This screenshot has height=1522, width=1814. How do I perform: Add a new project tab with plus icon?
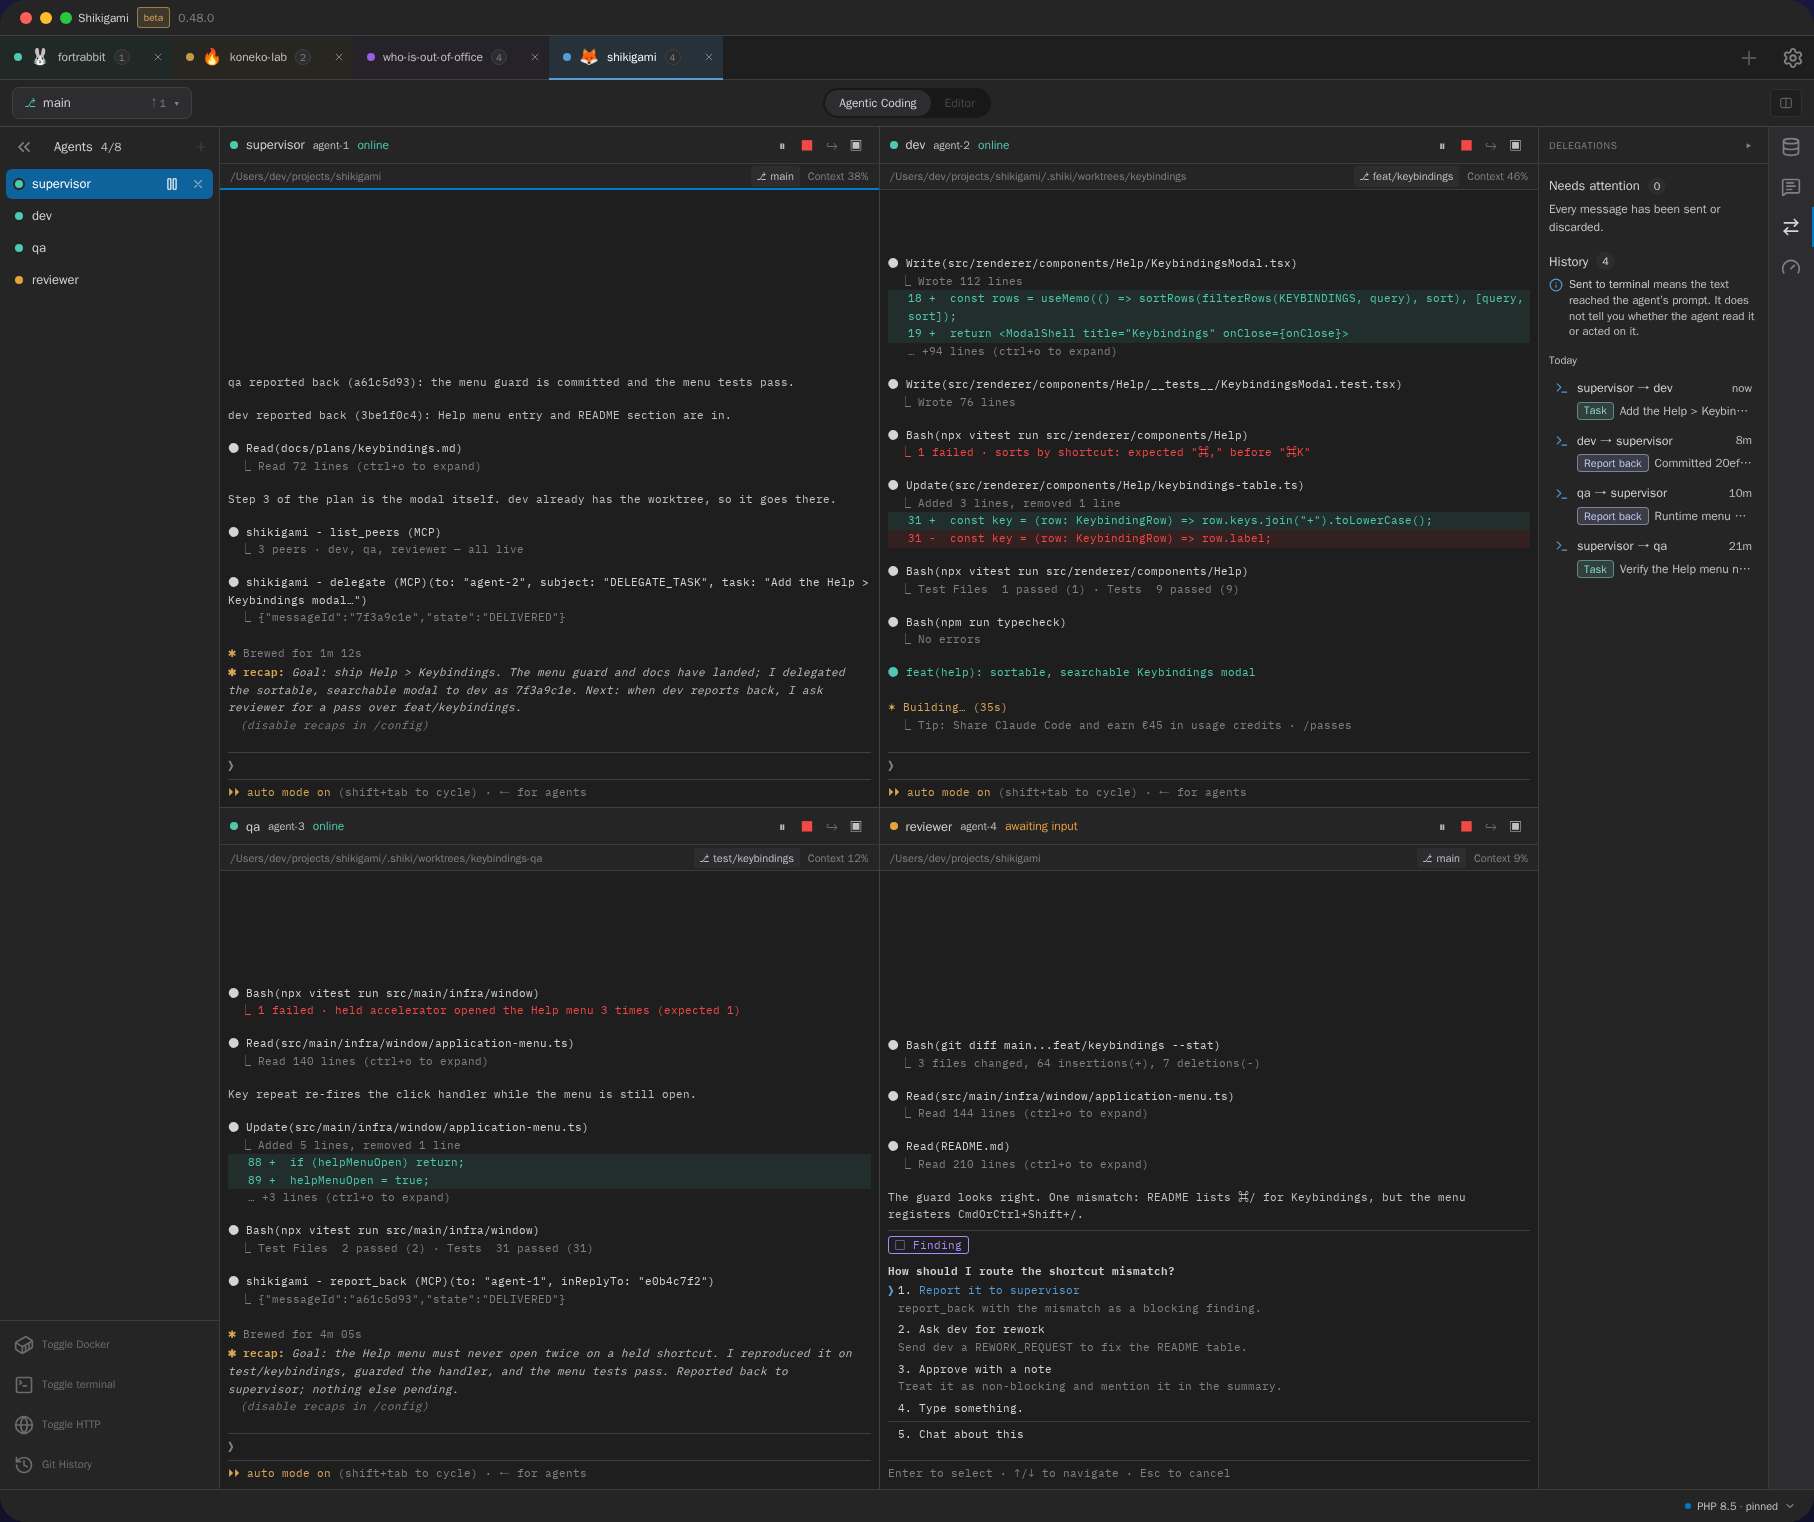coord(1749,58)
